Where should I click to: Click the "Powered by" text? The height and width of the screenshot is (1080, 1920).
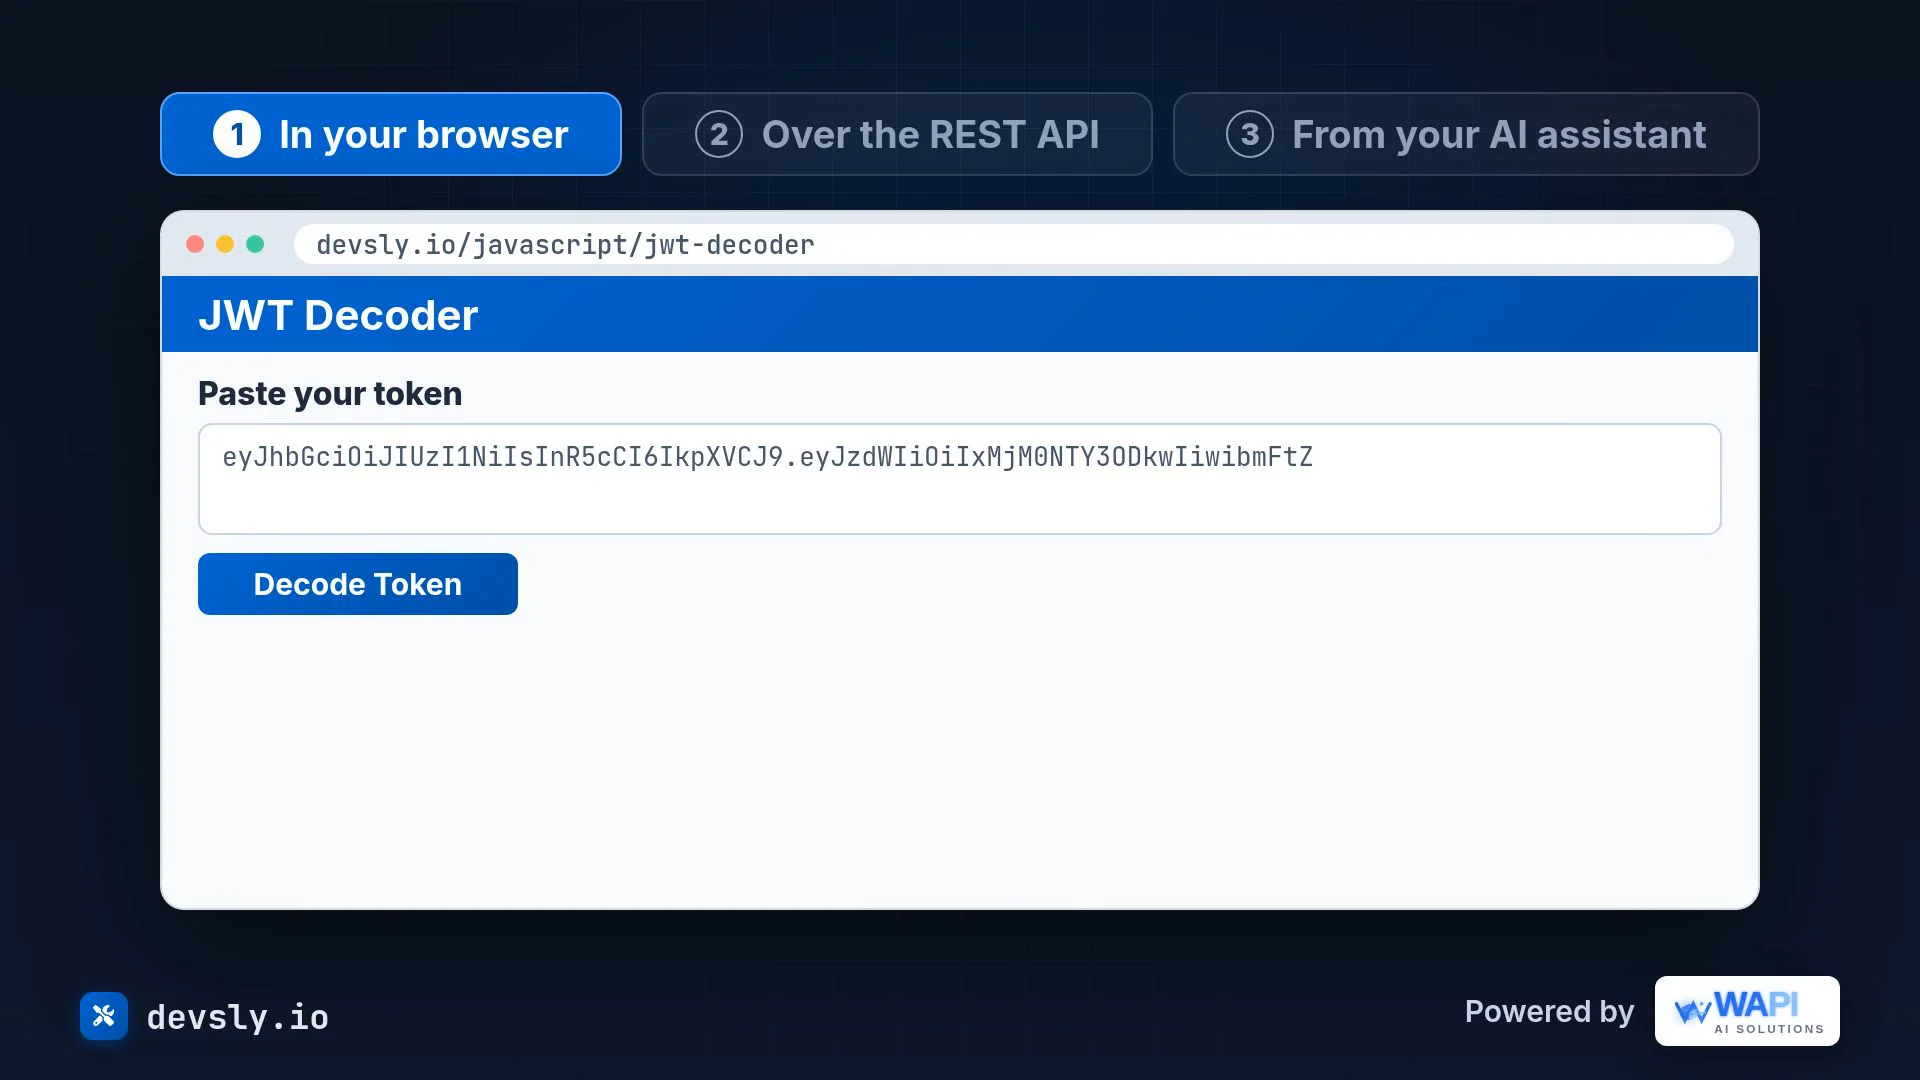[x=1549, y=1011]
